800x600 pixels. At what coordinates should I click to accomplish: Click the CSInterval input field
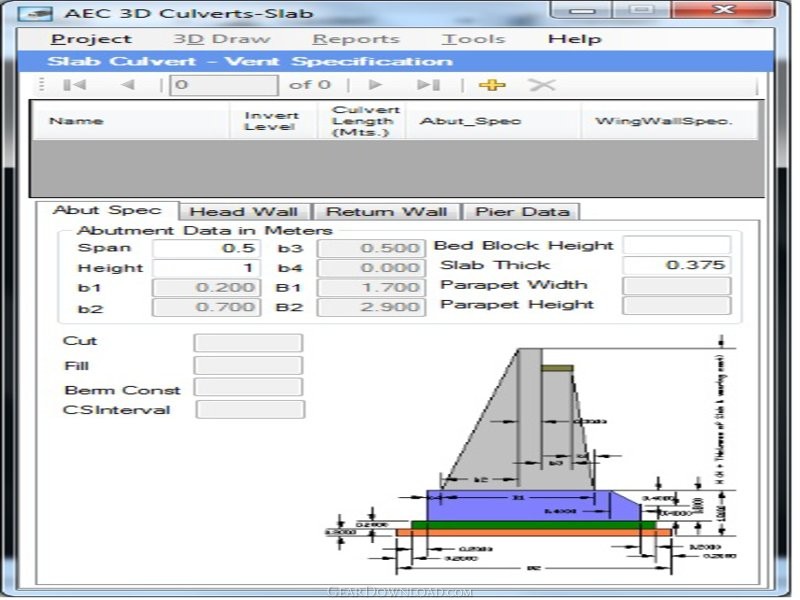tap(250, 409)
